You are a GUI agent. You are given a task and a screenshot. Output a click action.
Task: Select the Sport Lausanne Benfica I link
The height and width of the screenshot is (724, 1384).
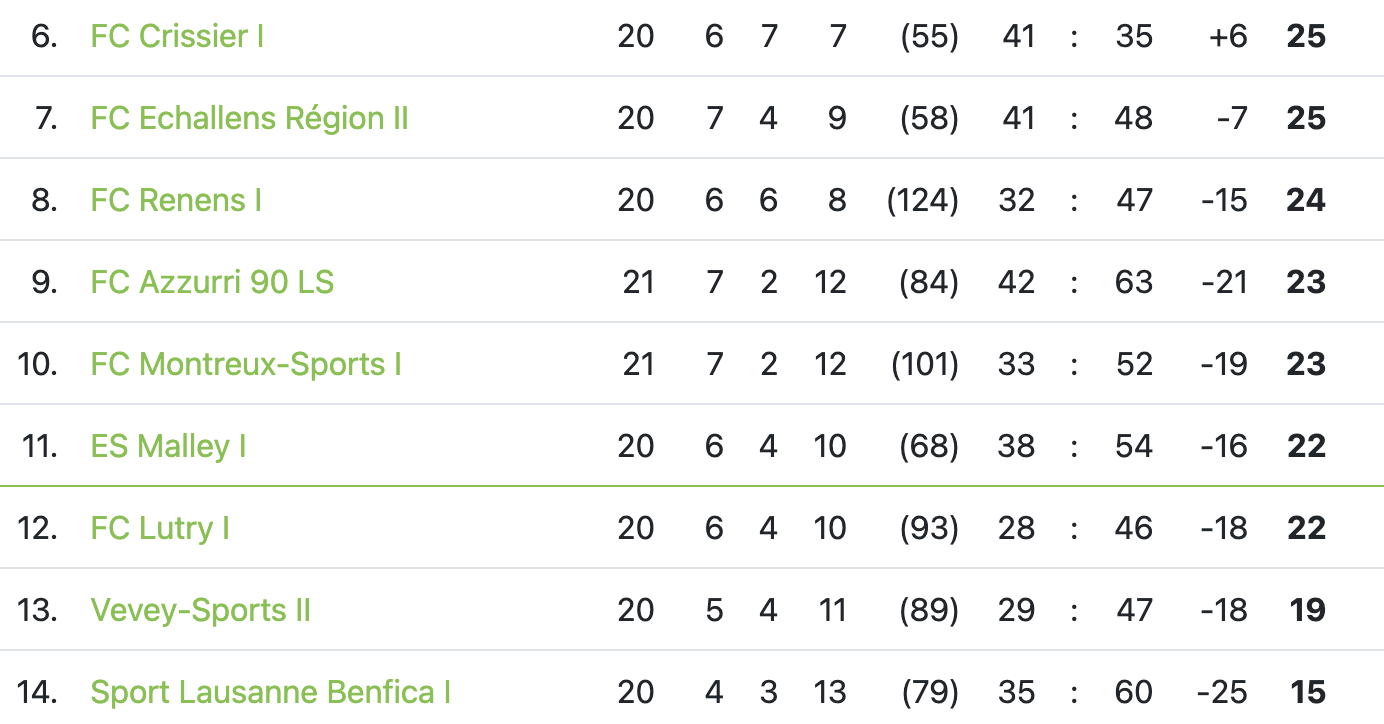tap(270, 693)
